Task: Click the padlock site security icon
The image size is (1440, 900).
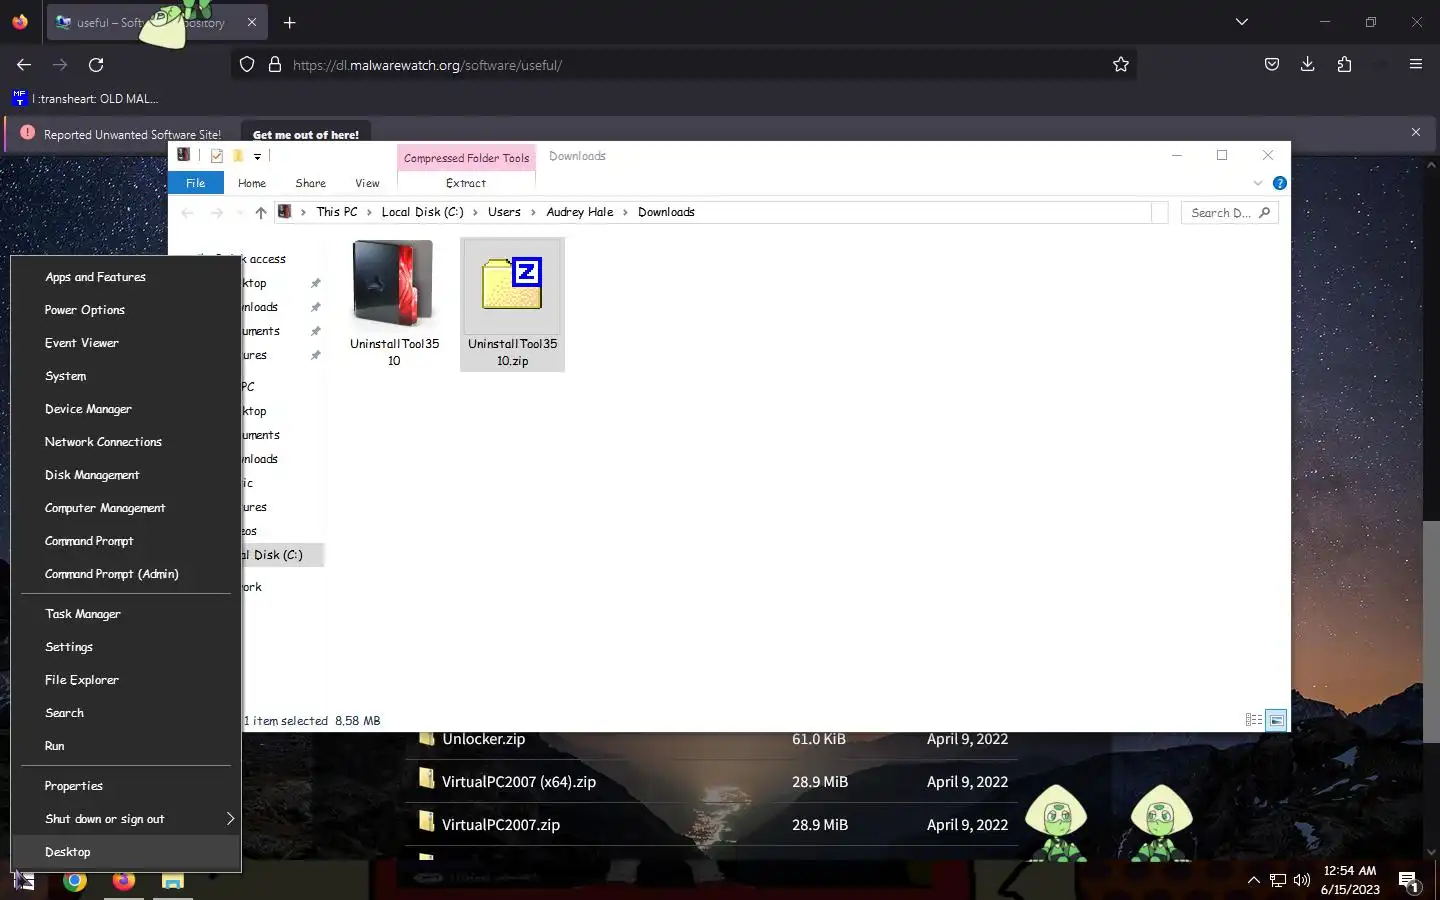Action: tap(274, 65)
